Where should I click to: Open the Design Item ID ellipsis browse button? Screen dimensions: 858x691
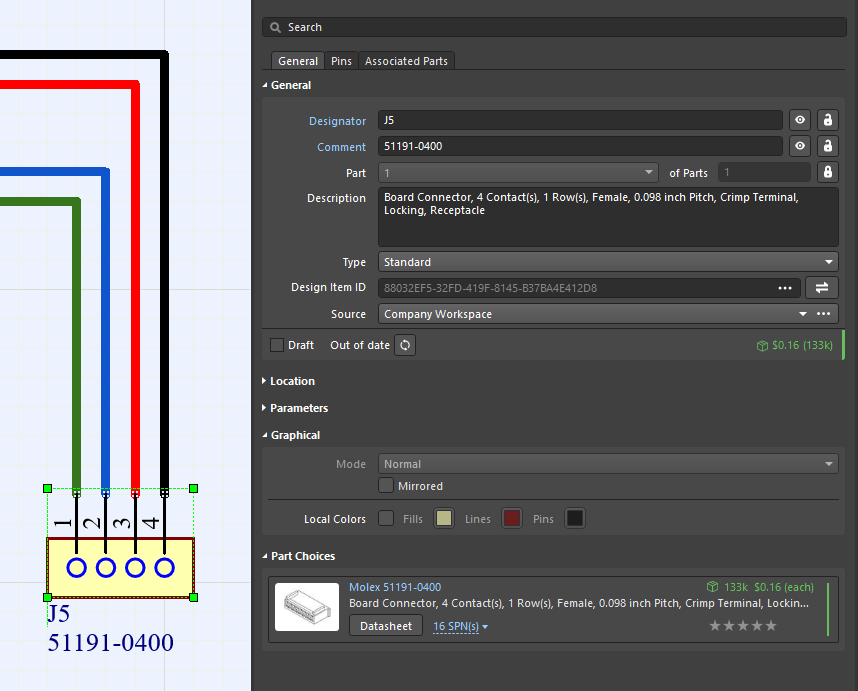click(x=785, y=288)
